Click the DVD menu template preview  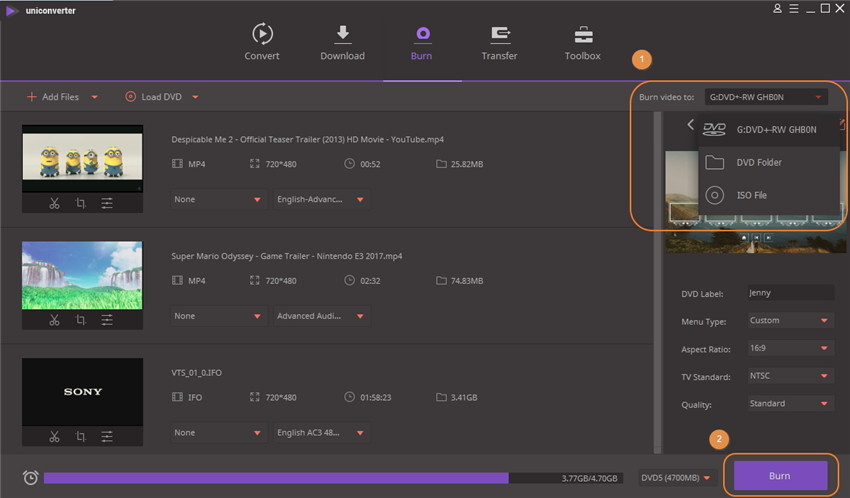756,202
